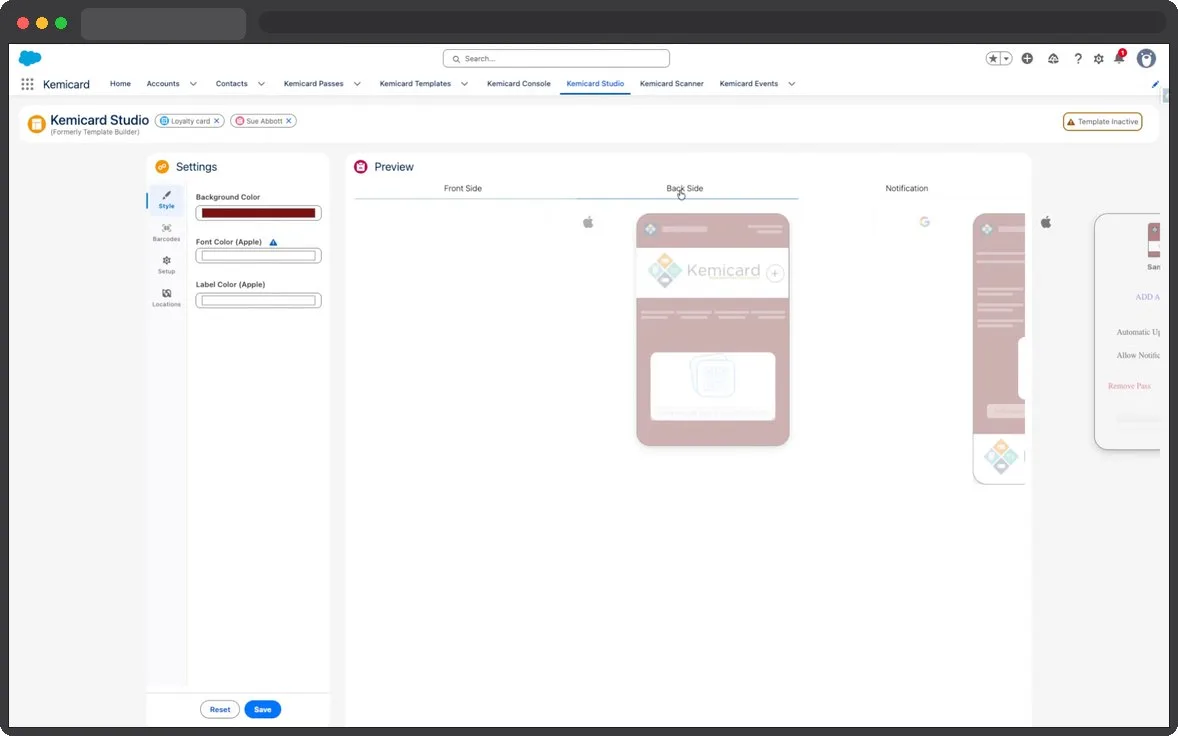
Task: Switch to the Front Side preview tab
Action: (463, 189)
